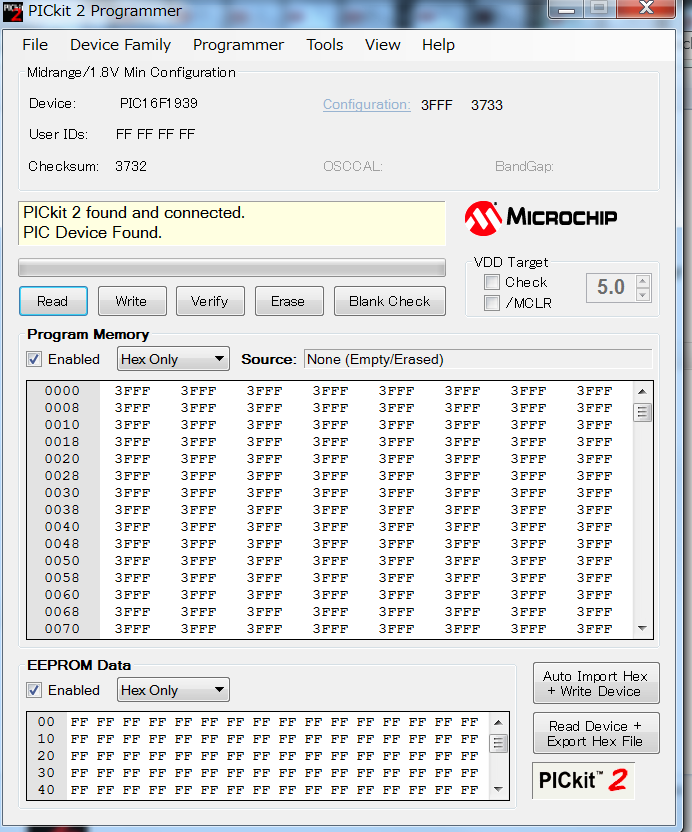Select last FF cell in EEPROM row 40
The image size is (692, 832).
(x=469, y=790)
